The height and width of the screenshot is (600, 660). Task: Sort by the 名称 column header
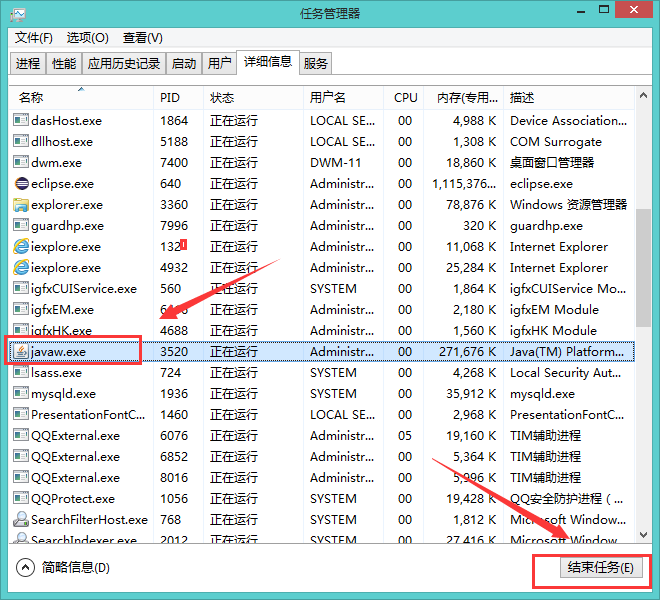point(81,98)
